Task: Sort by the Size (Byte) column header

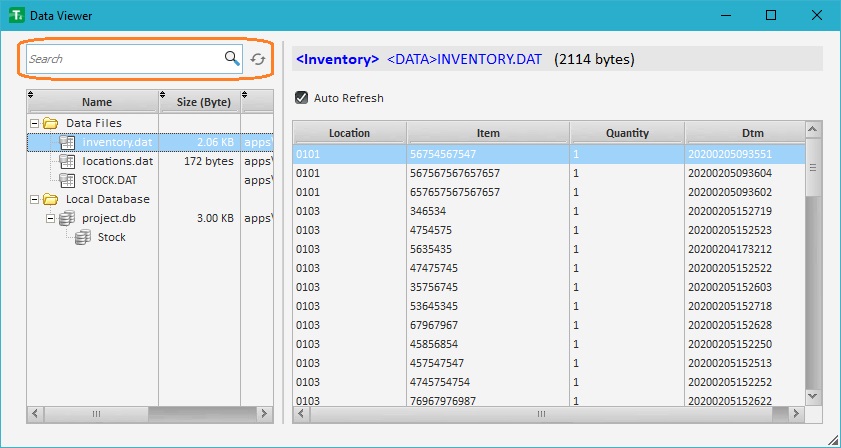Action: (x=203, y=102)
